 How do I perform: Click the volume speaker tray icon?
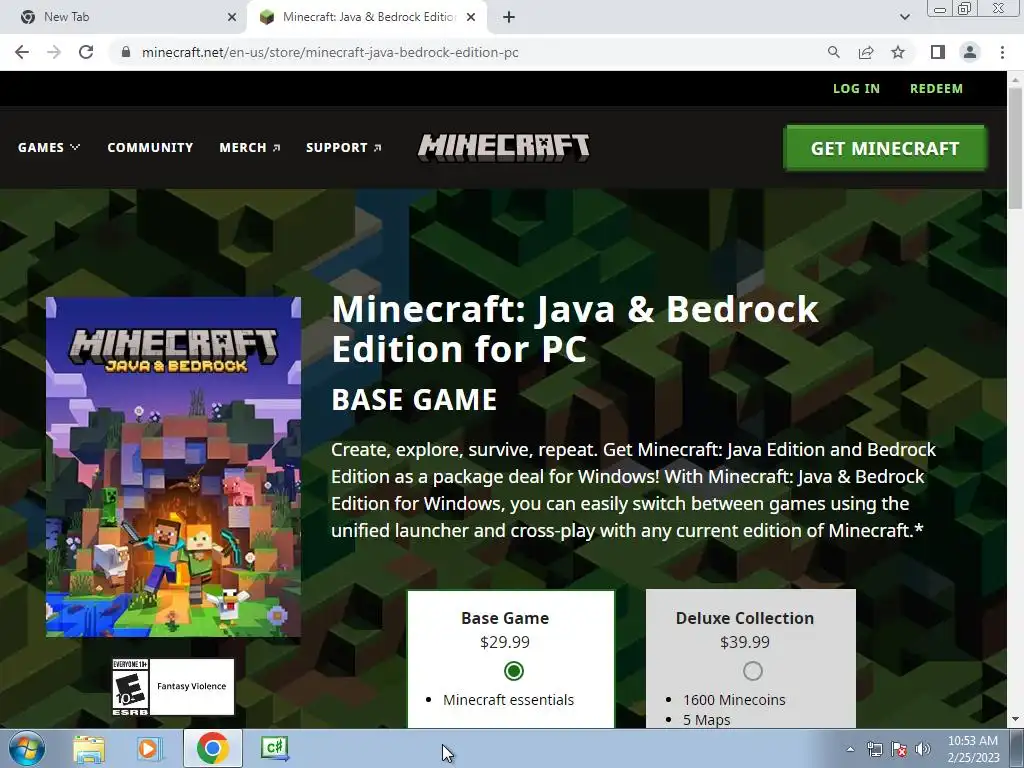(923, 749)
